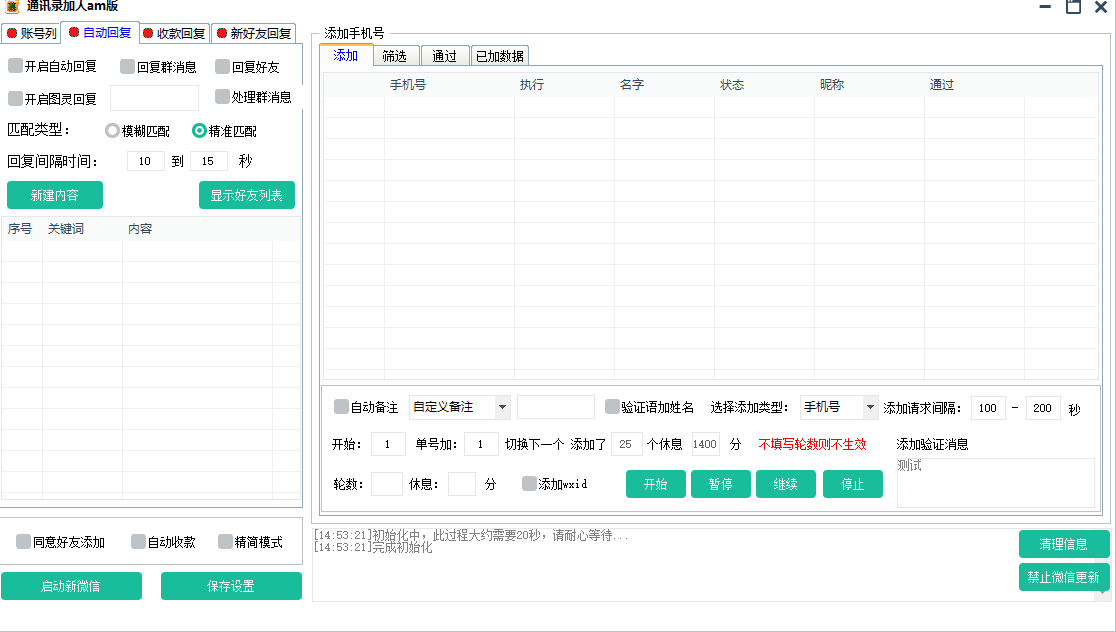Image resolution: width=1116 pixels, height=632 pixels.
Task: Switch to the 筛选 tab
Action: tap(395, 56)
